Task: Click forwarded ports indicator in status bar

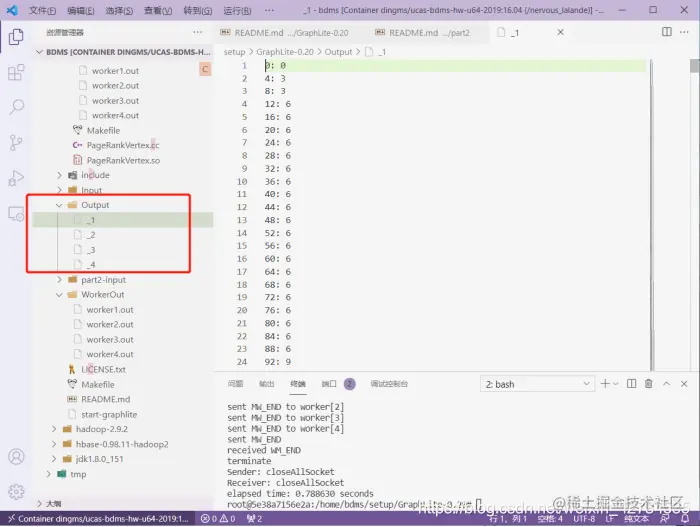Action: pyautogui.click(x=254, y=519)
